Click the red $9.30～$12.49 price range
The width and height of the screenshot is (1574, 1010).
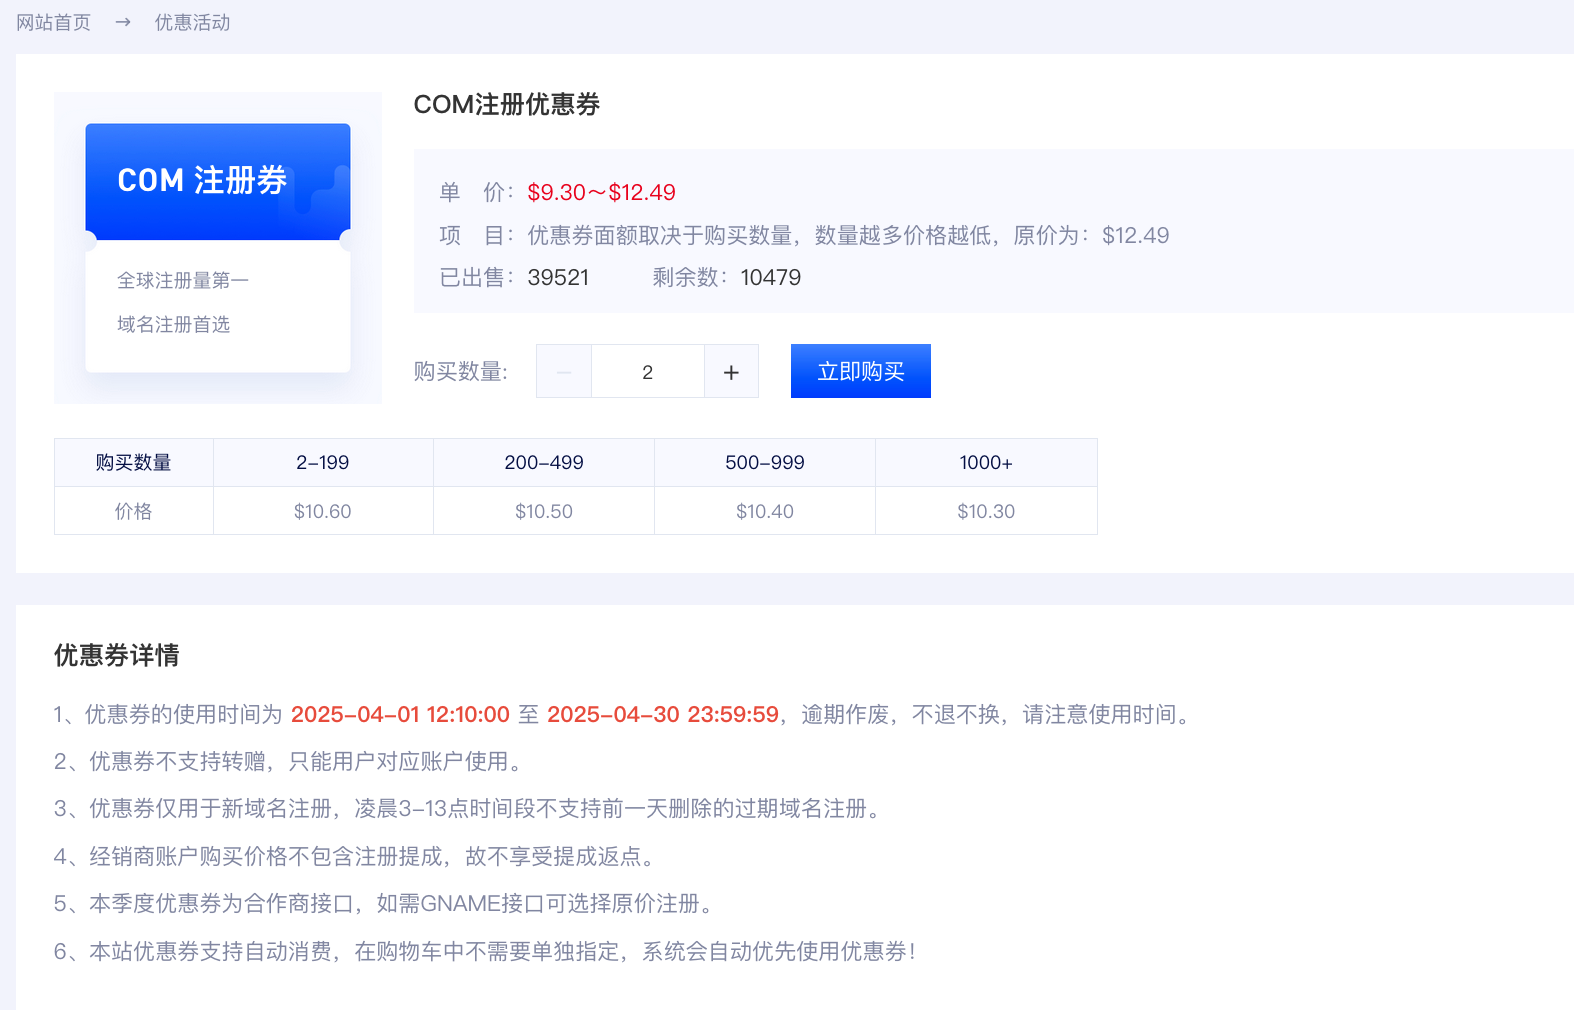(x=601, y=192)
